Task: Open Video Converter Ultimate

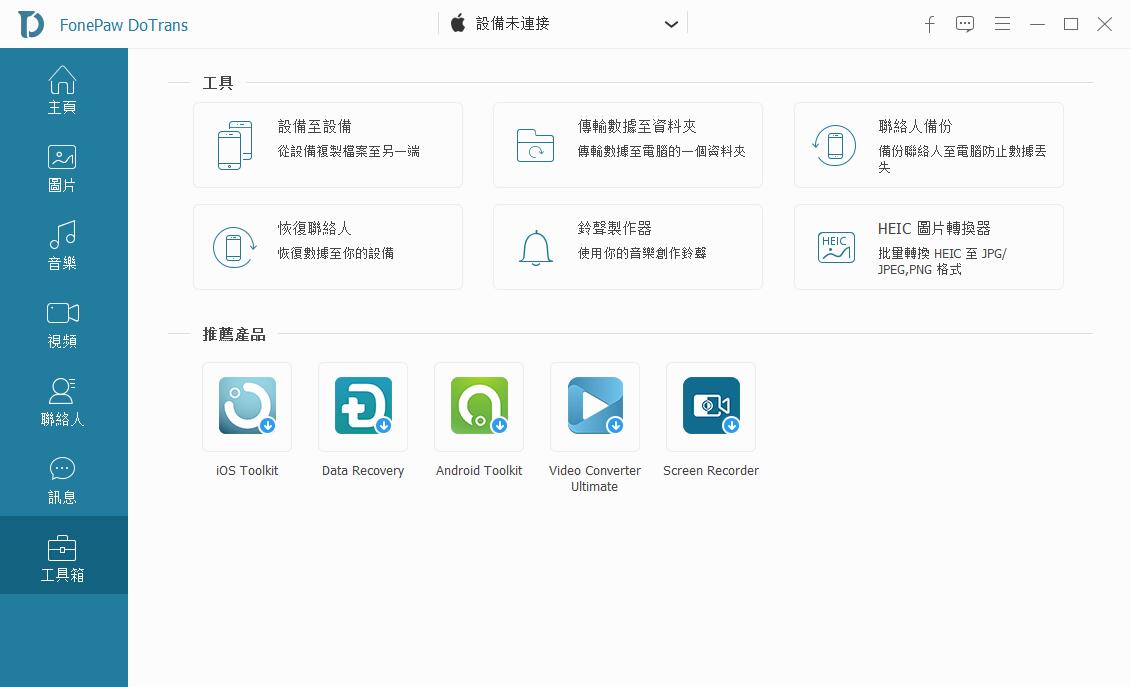Action: click(595, 407)
